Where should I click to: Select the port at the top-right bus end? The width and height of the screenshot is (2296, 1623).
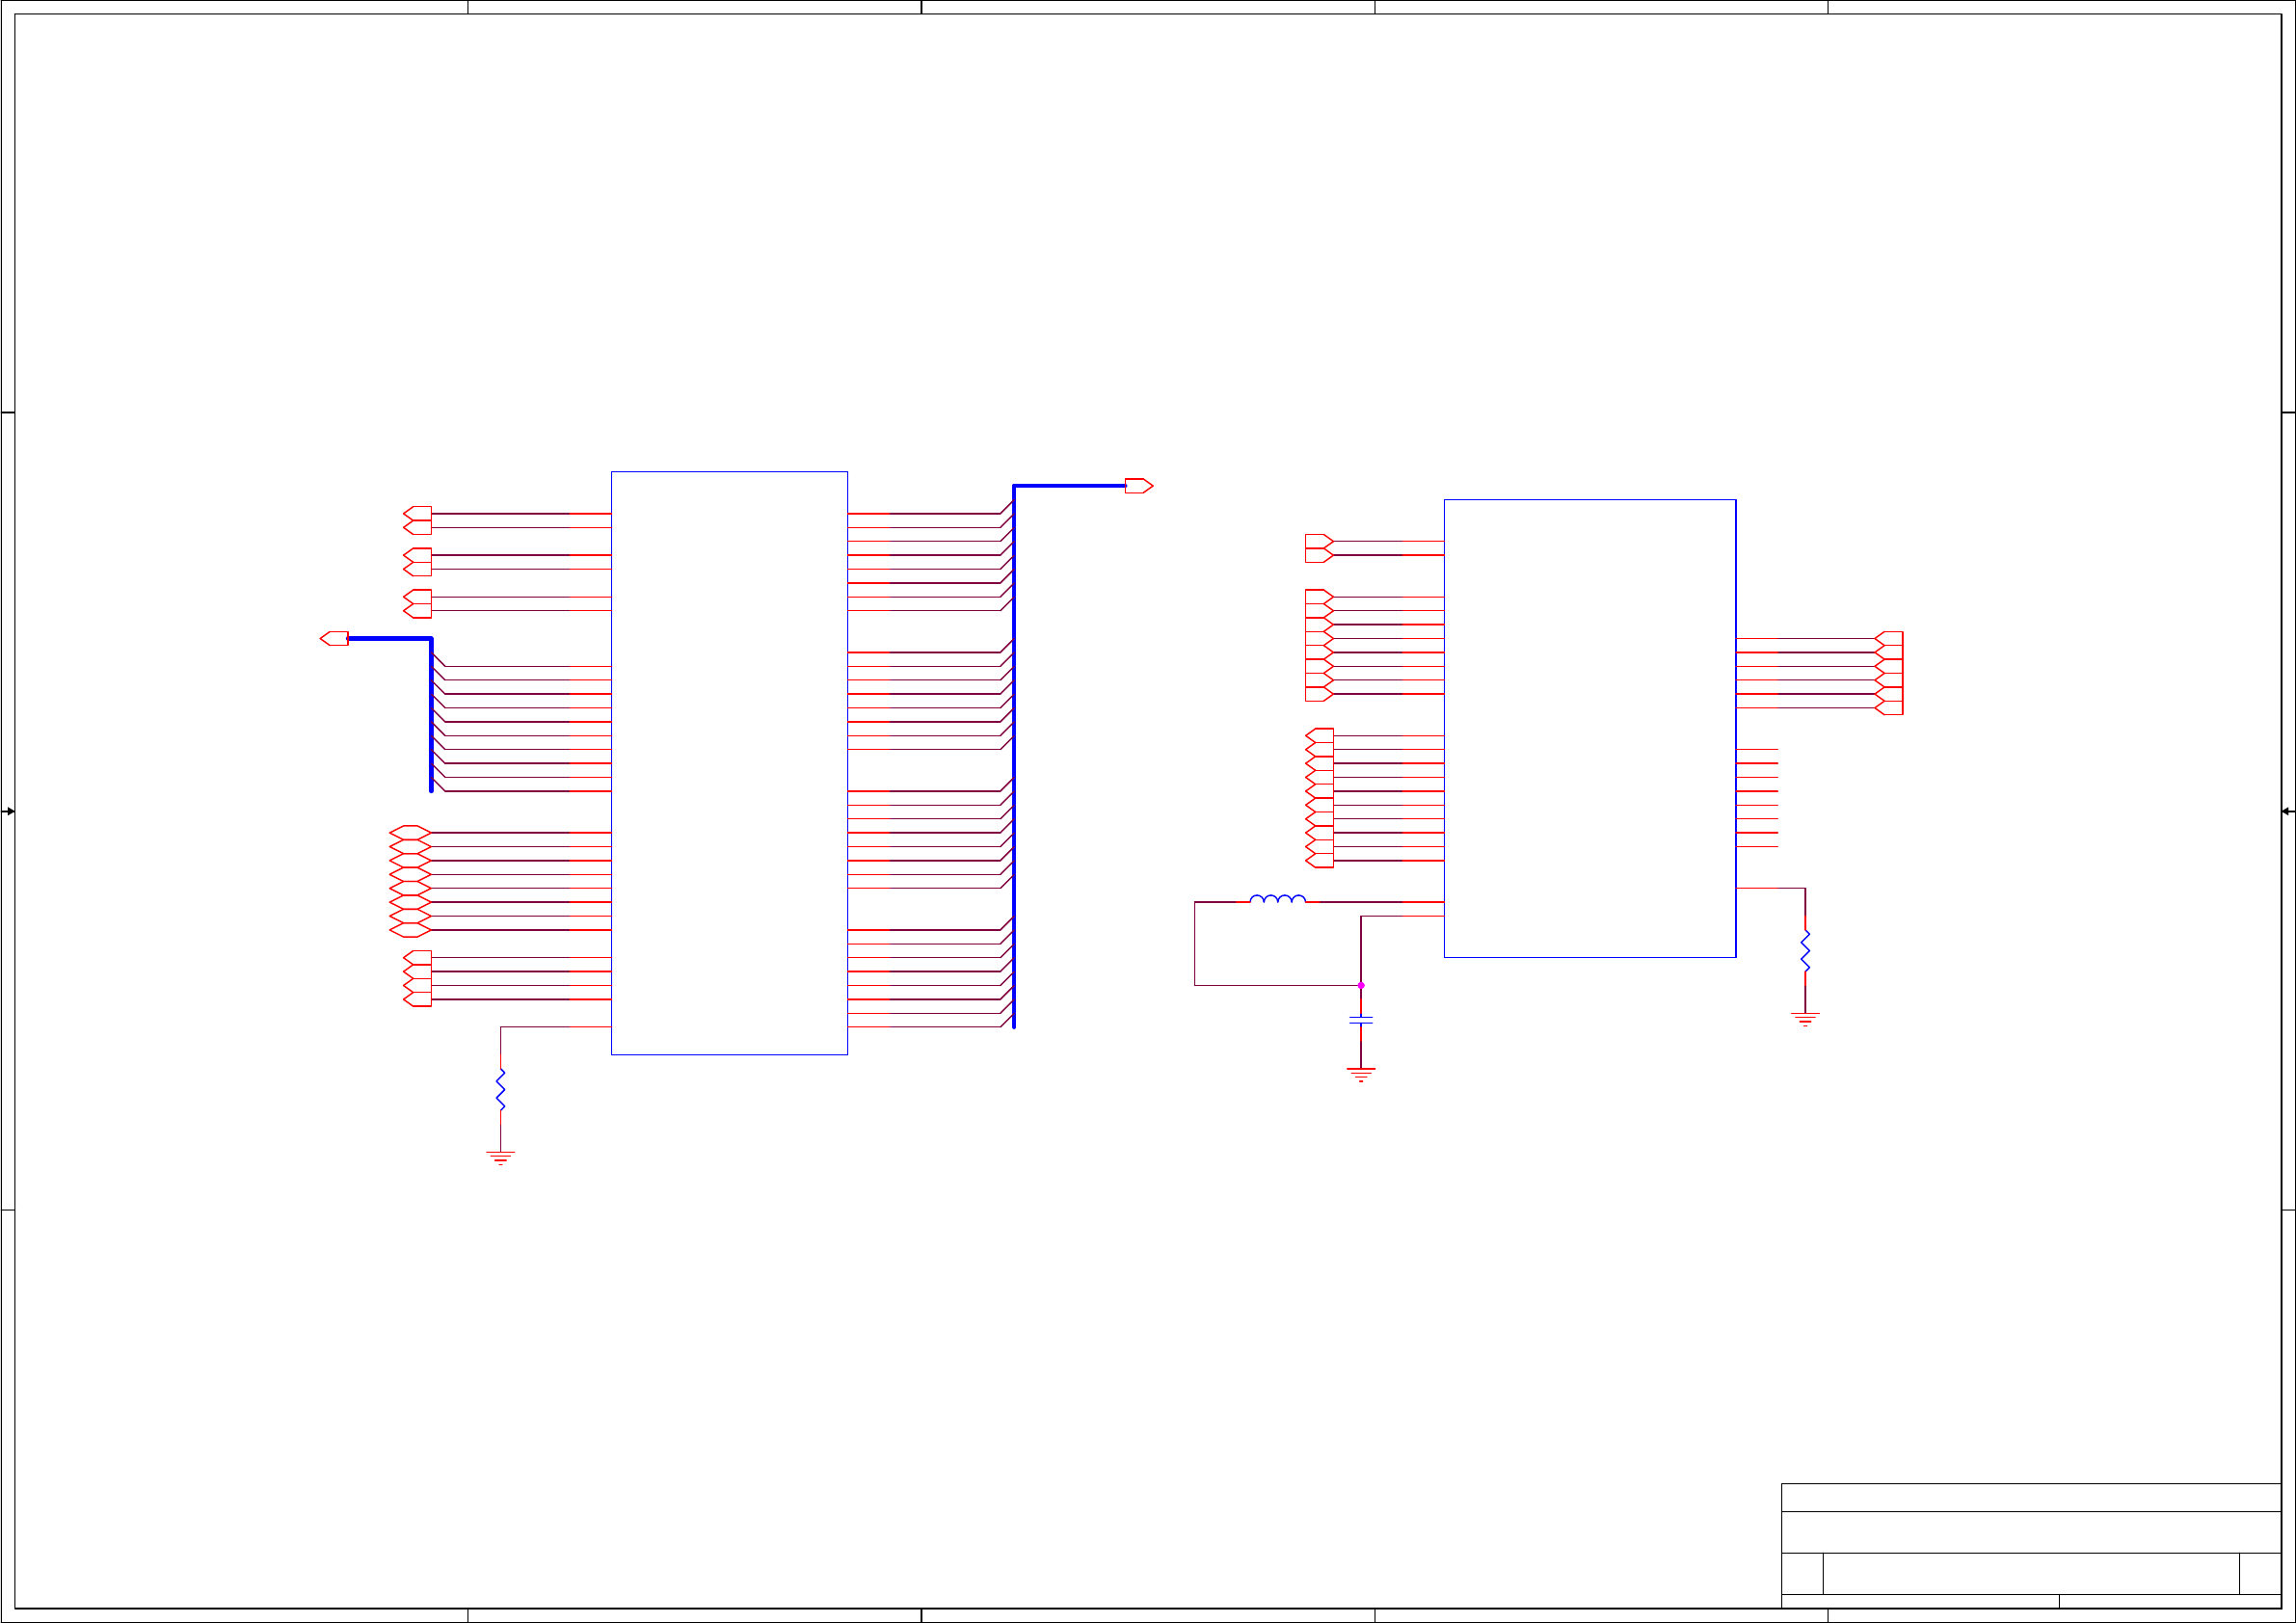[x=1138, y=486]
